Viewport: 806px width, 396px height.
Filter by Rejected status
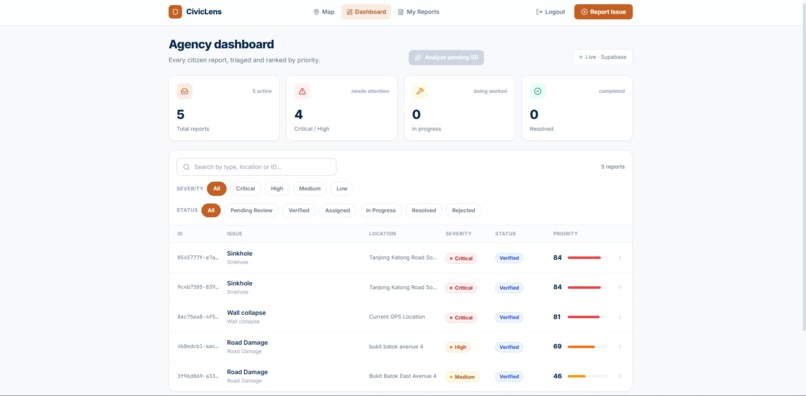(463, 210)
